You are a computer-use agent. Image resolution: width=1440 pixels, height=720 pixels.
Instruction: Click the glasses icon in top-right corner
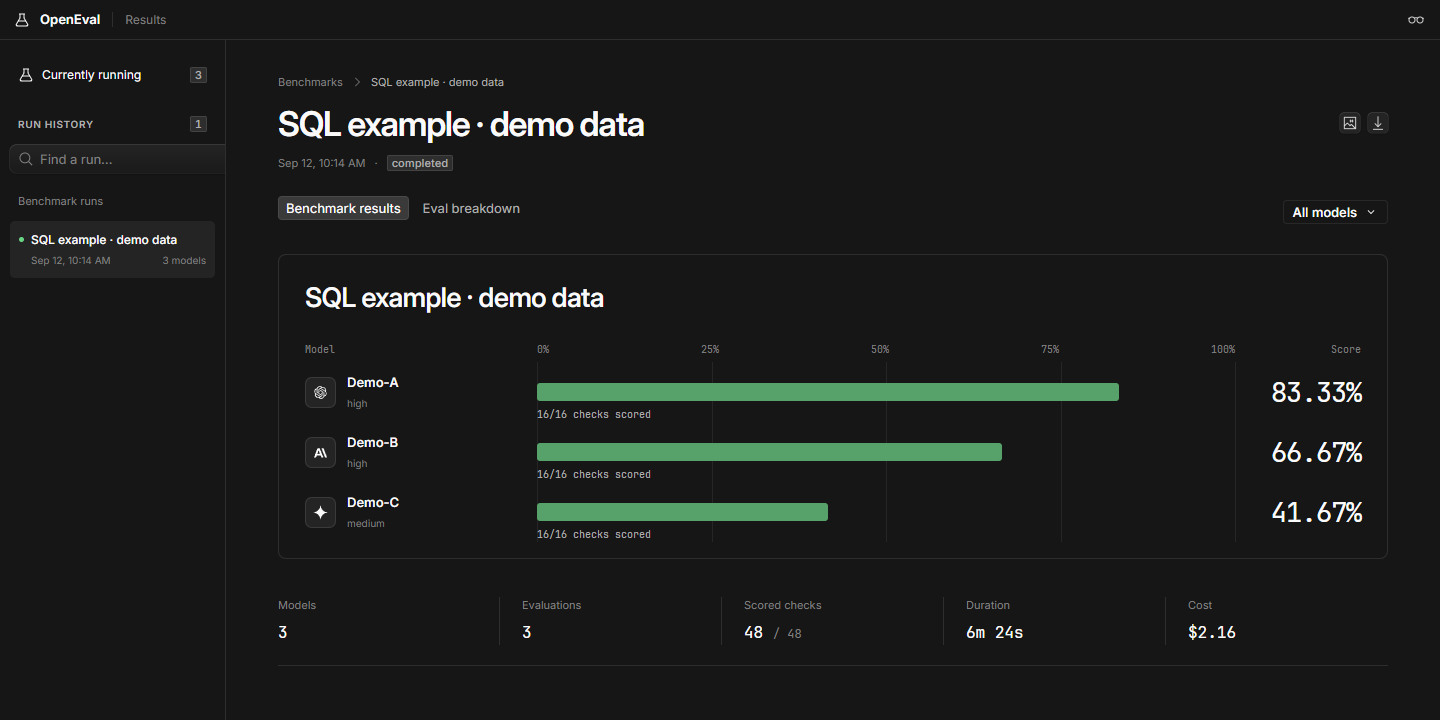point(1416,20)
